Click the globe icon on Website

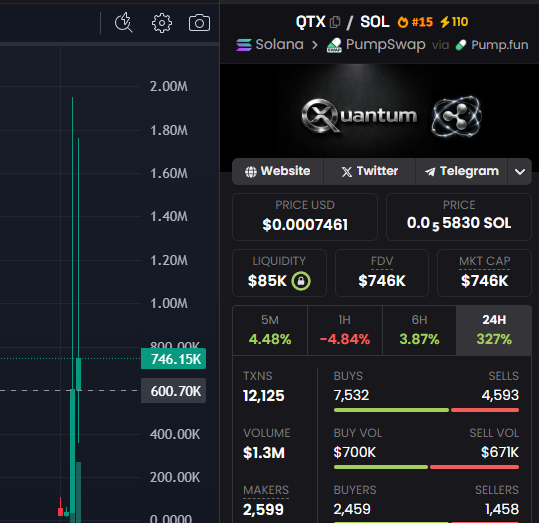[x=251, y=172]
